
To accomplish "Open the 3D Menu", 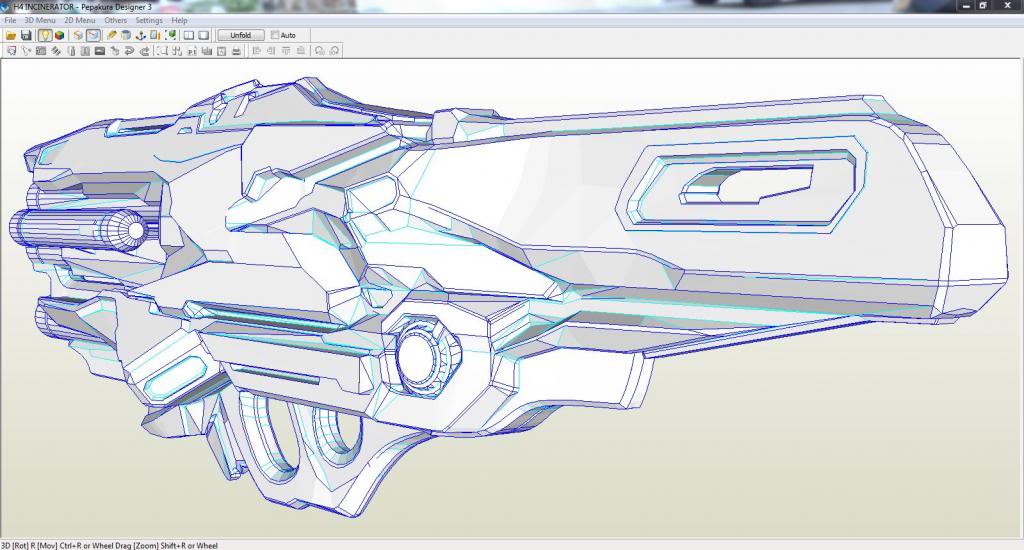I will pos(40,20).
